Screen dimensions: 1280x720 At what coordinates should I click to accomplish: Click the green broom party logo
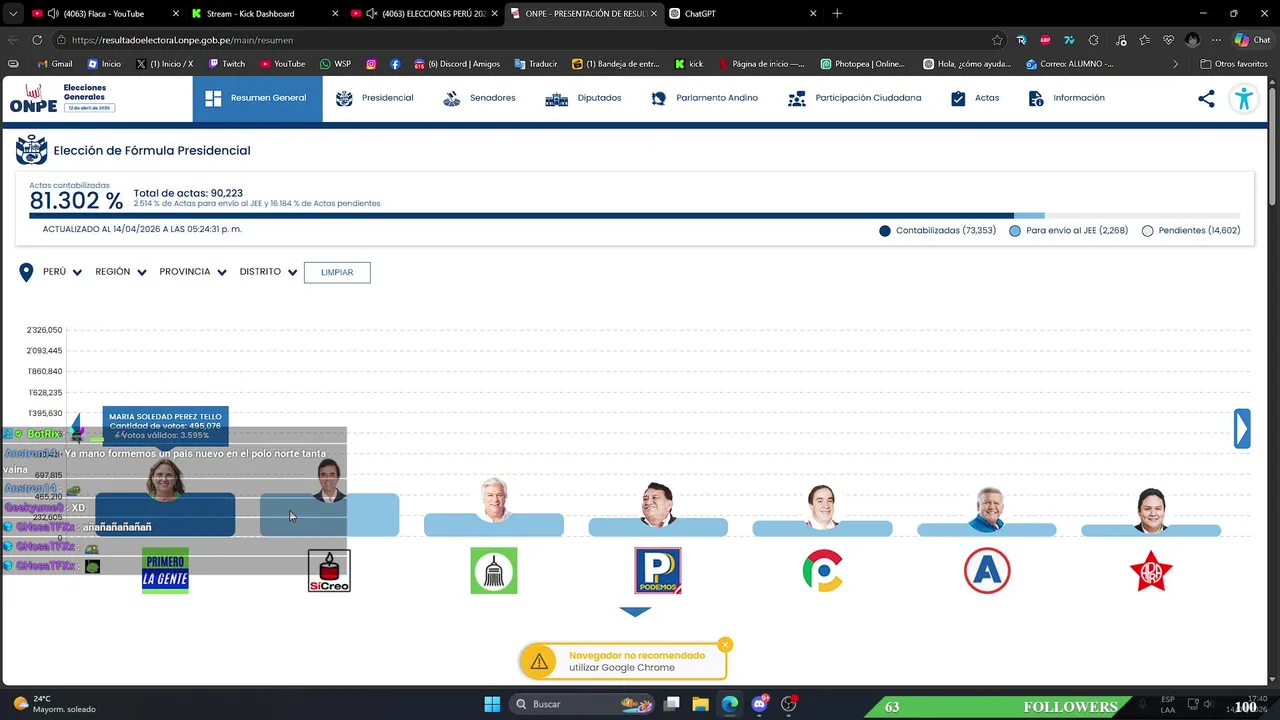[494, 570]
